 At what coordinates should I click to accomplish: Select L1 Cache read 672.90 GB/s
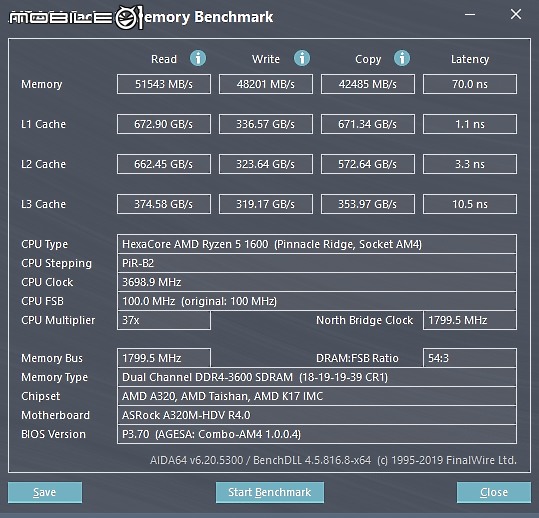click(164, 124)
